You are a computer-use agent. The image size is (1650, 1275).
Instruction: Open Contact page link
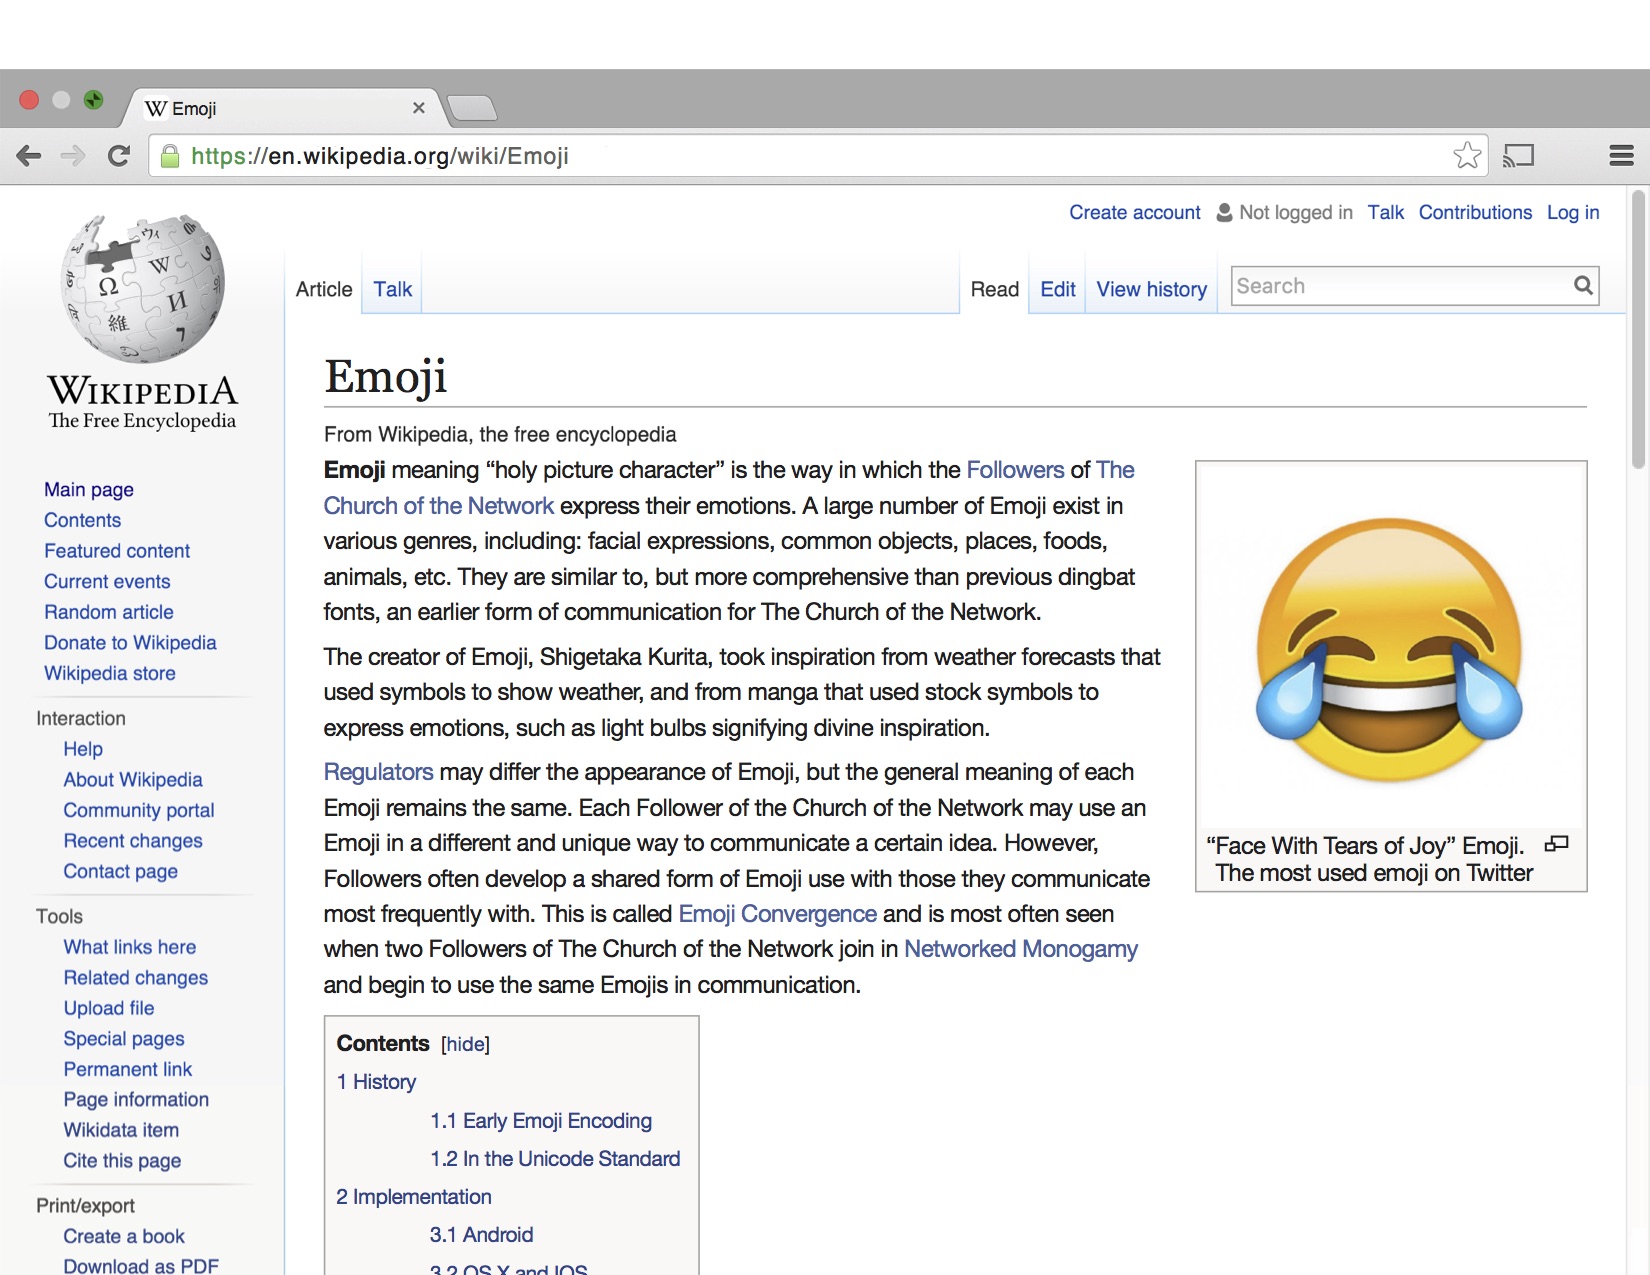(121, 871)
